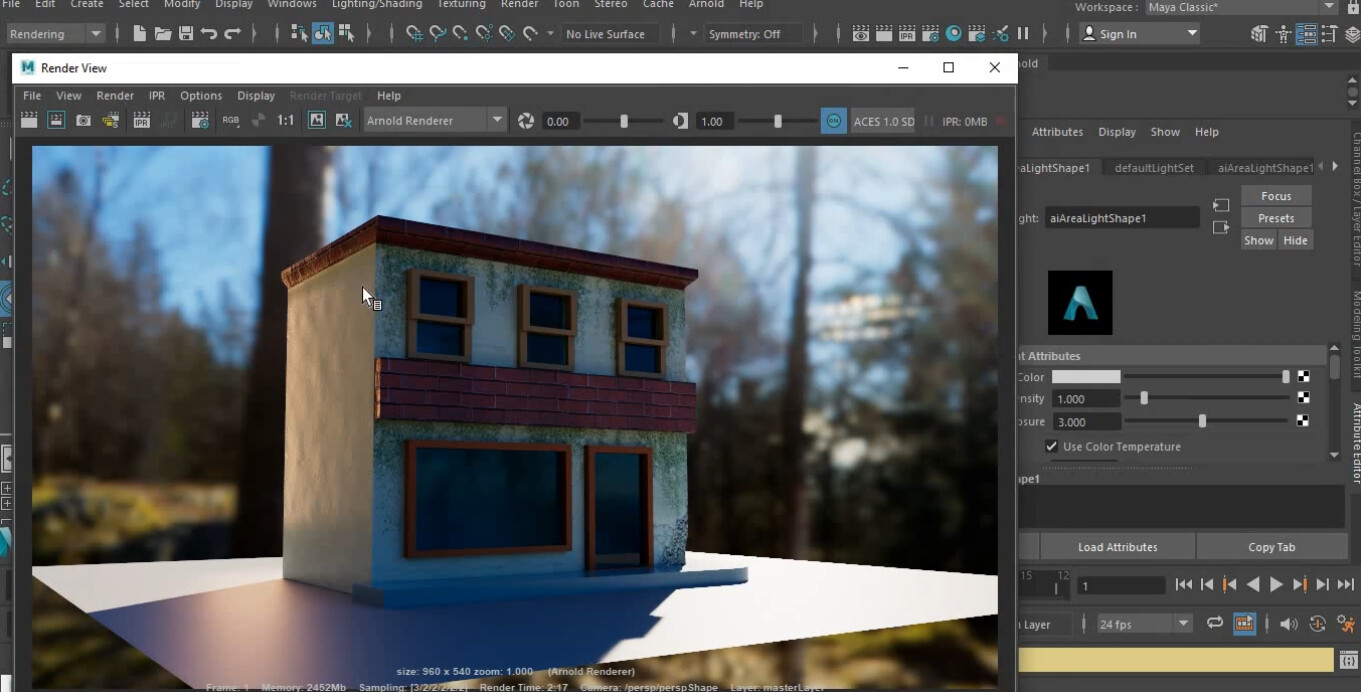Viewport: 1361px width, 692px height.
Task: Click the Presets button
Action: click(1276, 218)
